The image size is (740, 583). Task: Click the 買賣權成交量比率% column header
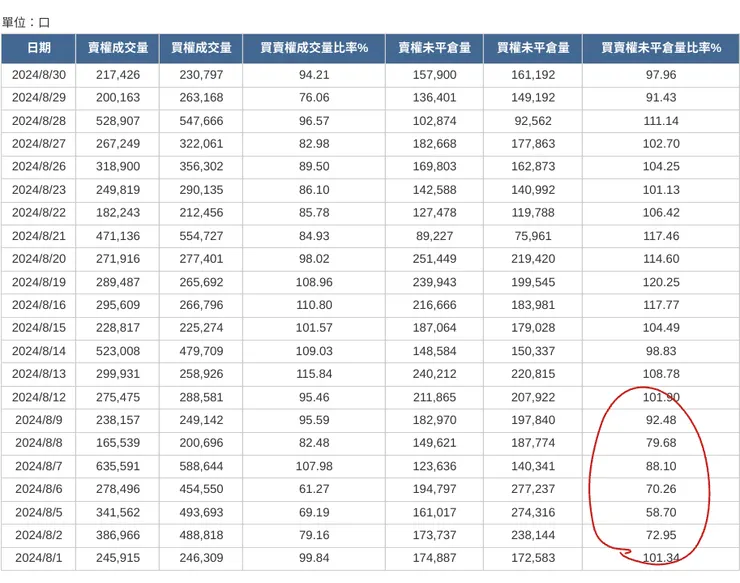pyautogui.click(x=314, y=48)
